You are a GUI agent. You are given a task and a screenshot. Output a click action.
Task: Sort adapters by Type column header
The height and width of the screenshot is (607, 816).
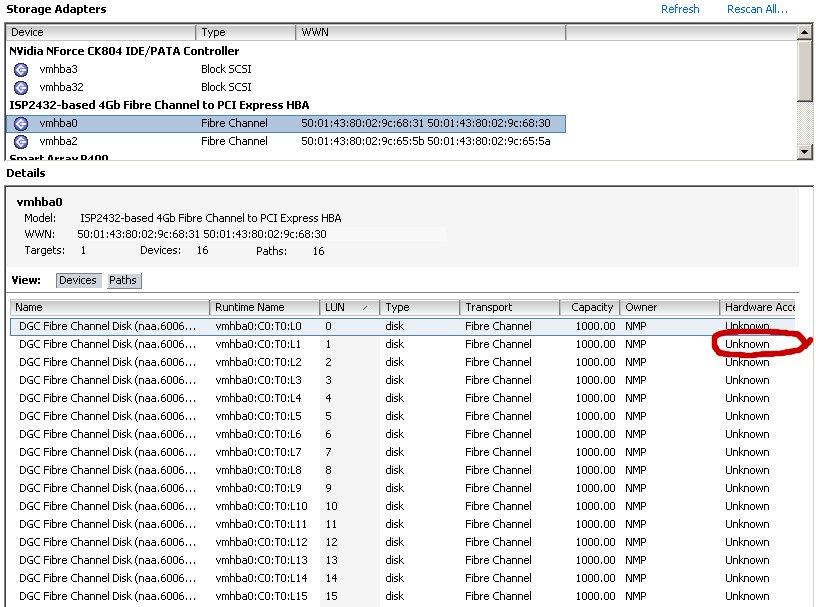(x=246, y=32)
